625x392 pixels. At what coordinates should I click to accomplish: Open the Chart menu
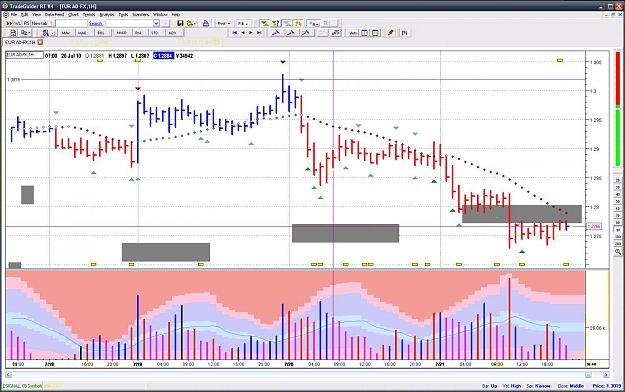[73, 14]
